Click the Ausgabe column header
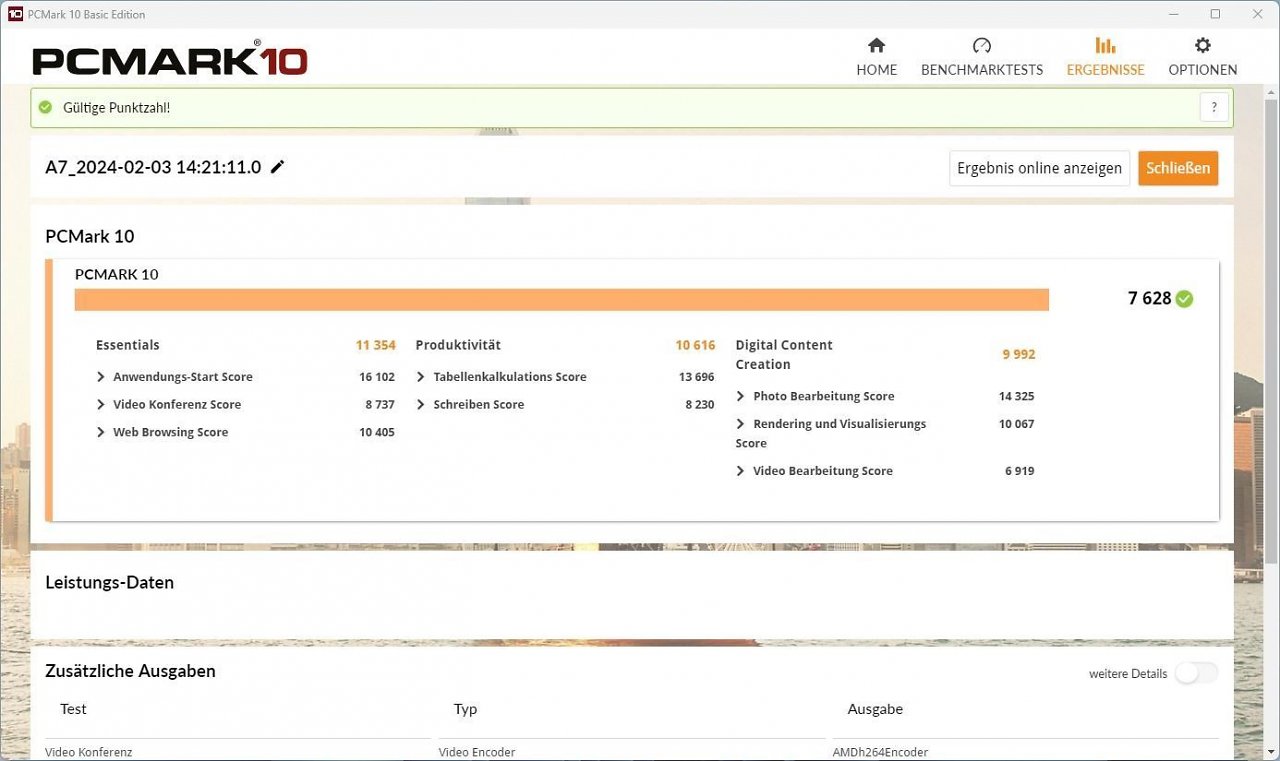 [x=875, y=709]
